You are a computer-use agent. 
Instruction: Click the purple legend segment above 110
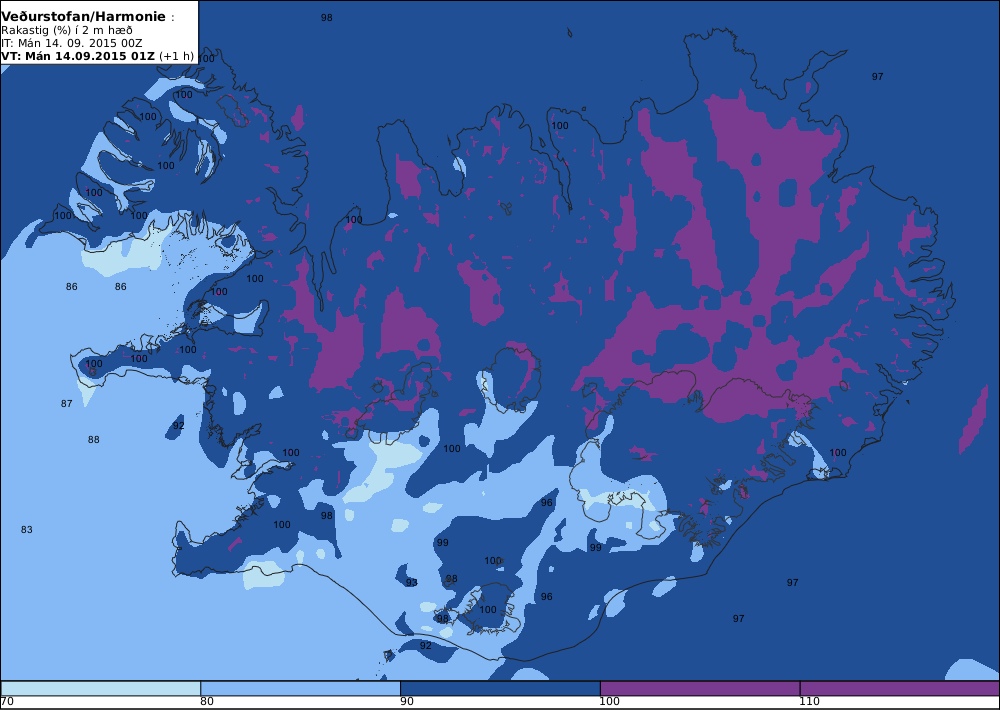900,688
